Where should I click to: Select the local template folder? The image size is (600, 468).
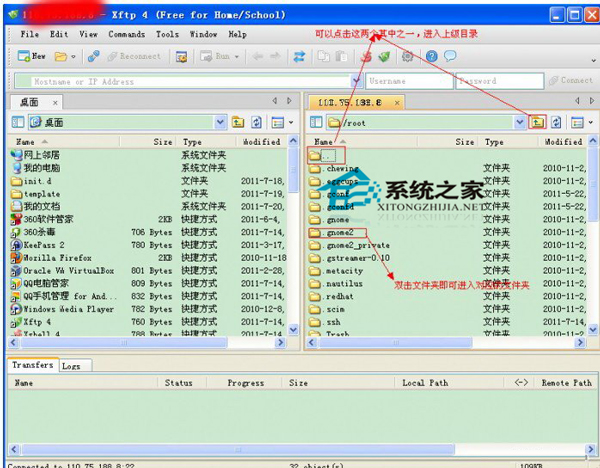(x=35, y=194)
